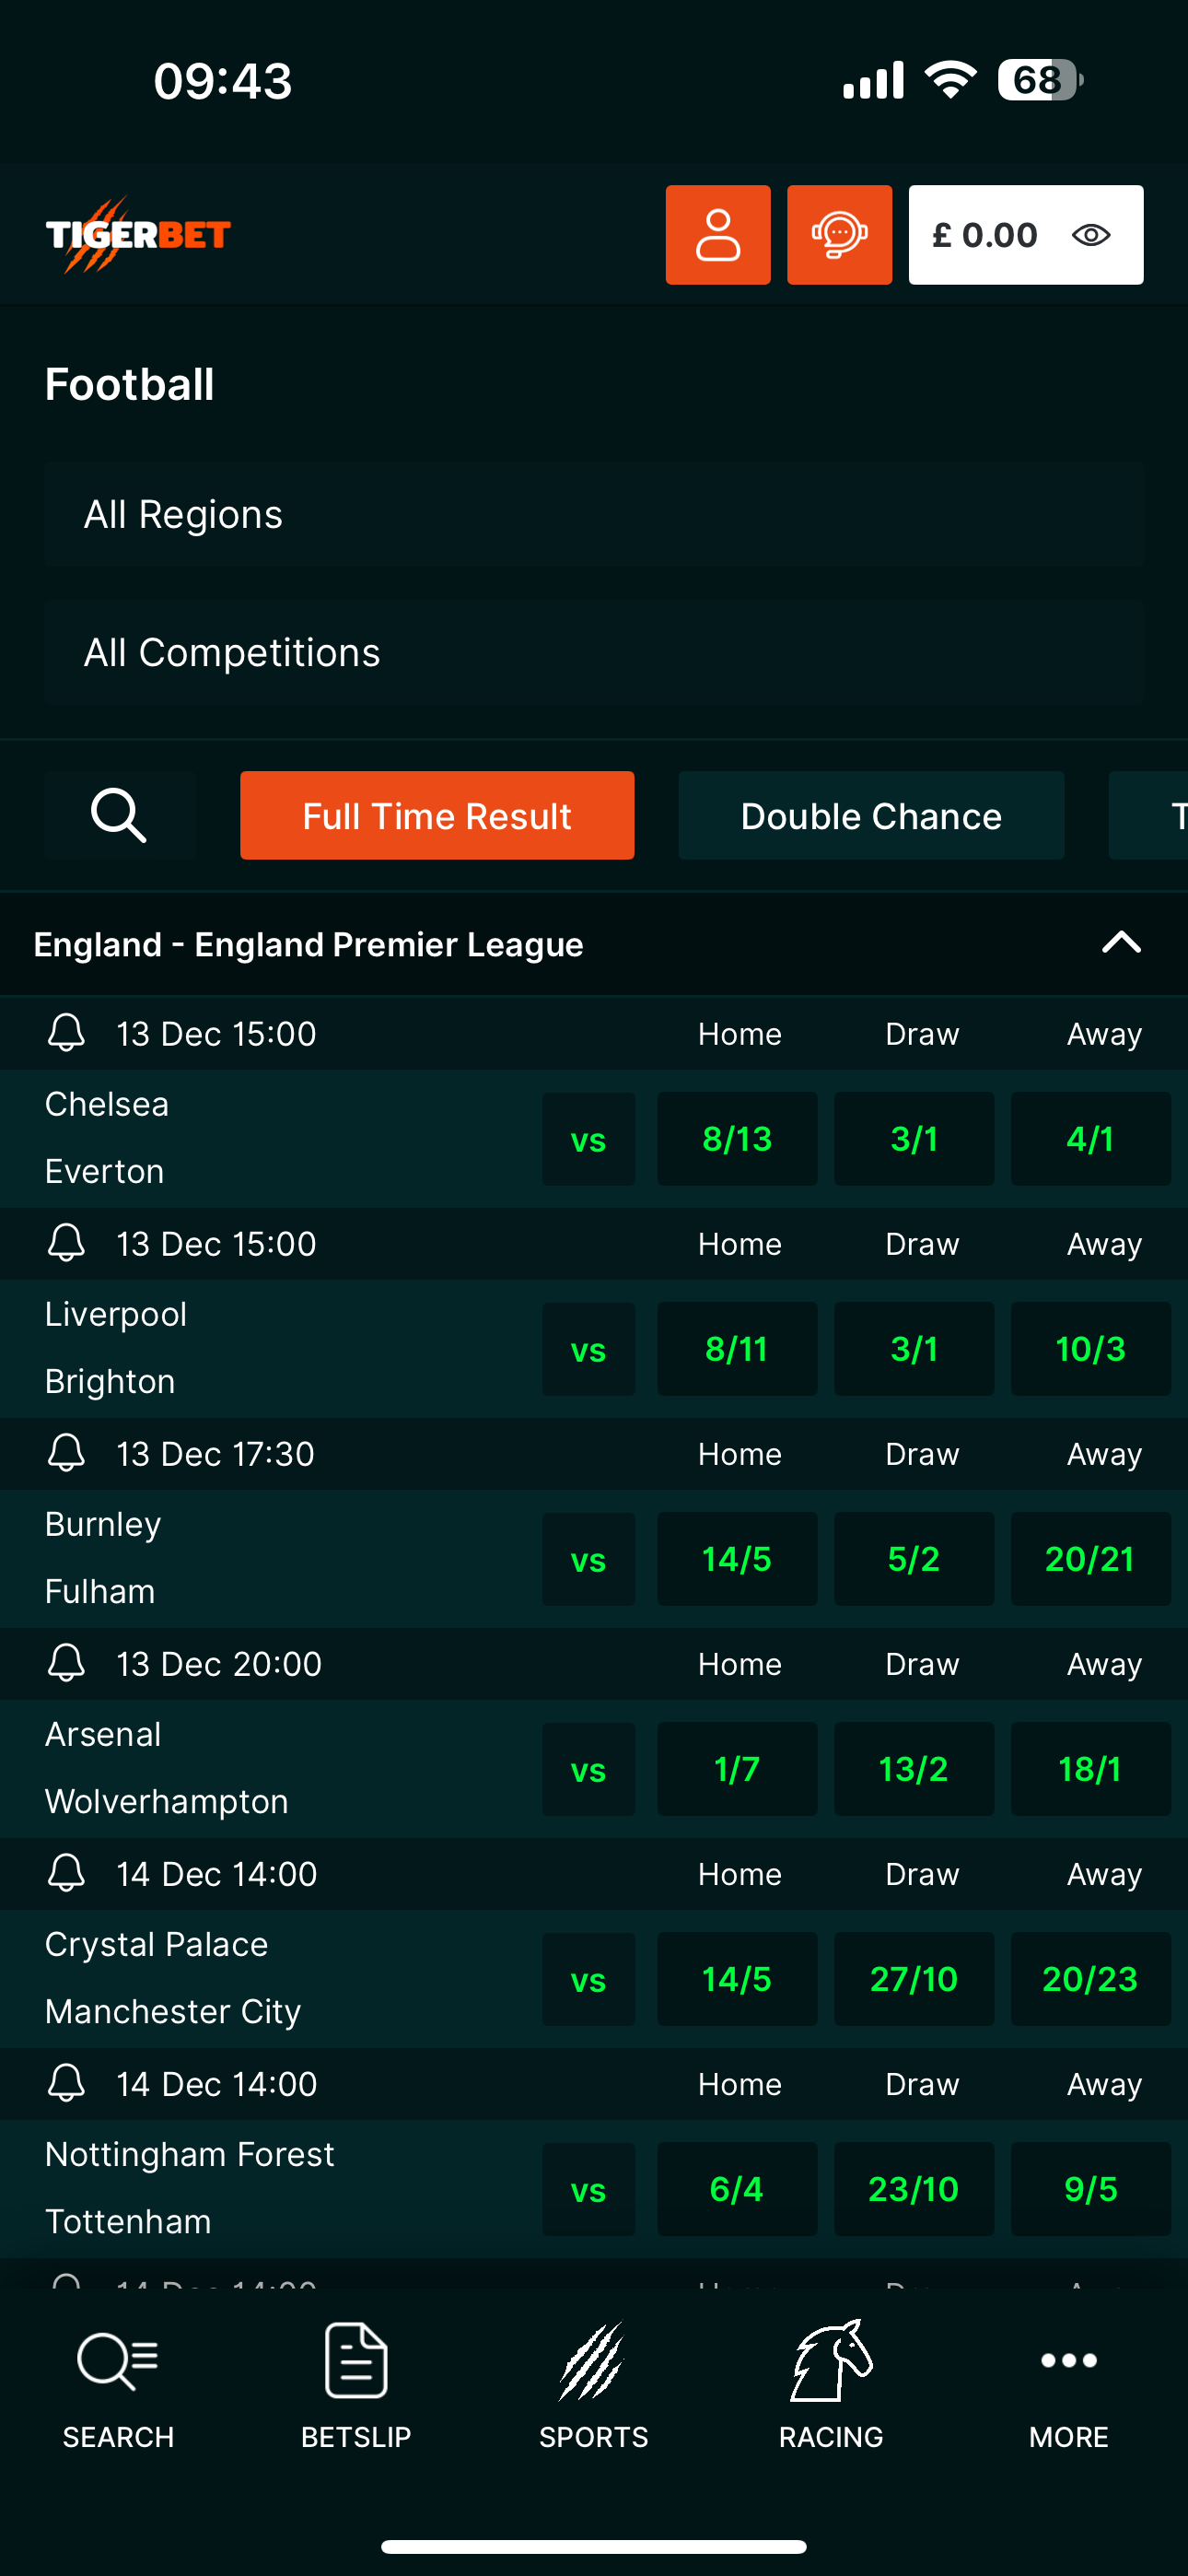Enable notifications bell for Chelsea vs Everton
1188x2576 pixels.
pyautogui.click(x=66, y=1032)
